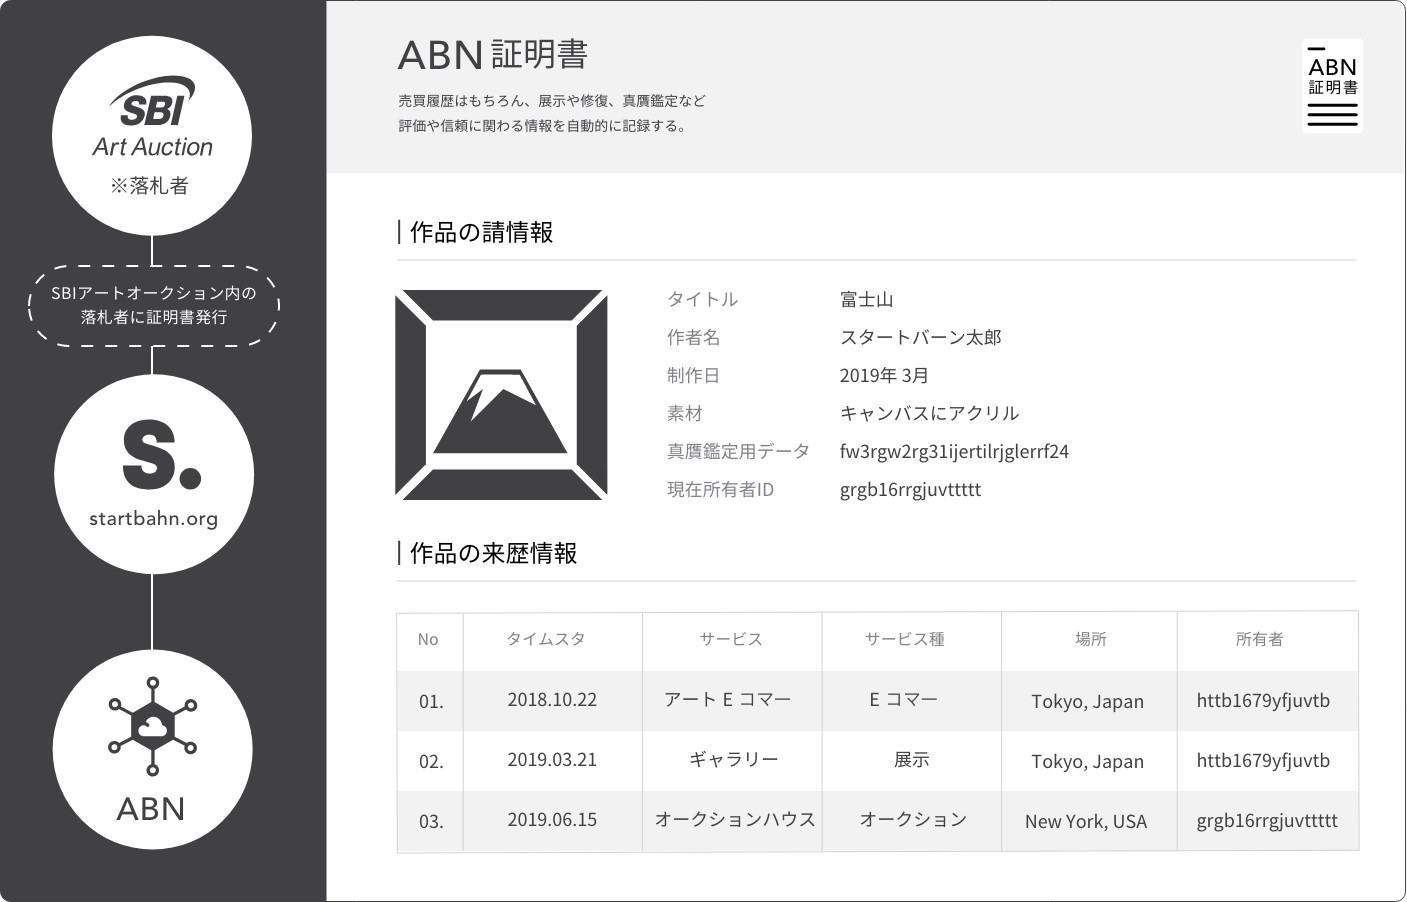Click the 所有者 column header
Image resolution: width=1407 pixels, height=902 pixels.
[1267, 639]
